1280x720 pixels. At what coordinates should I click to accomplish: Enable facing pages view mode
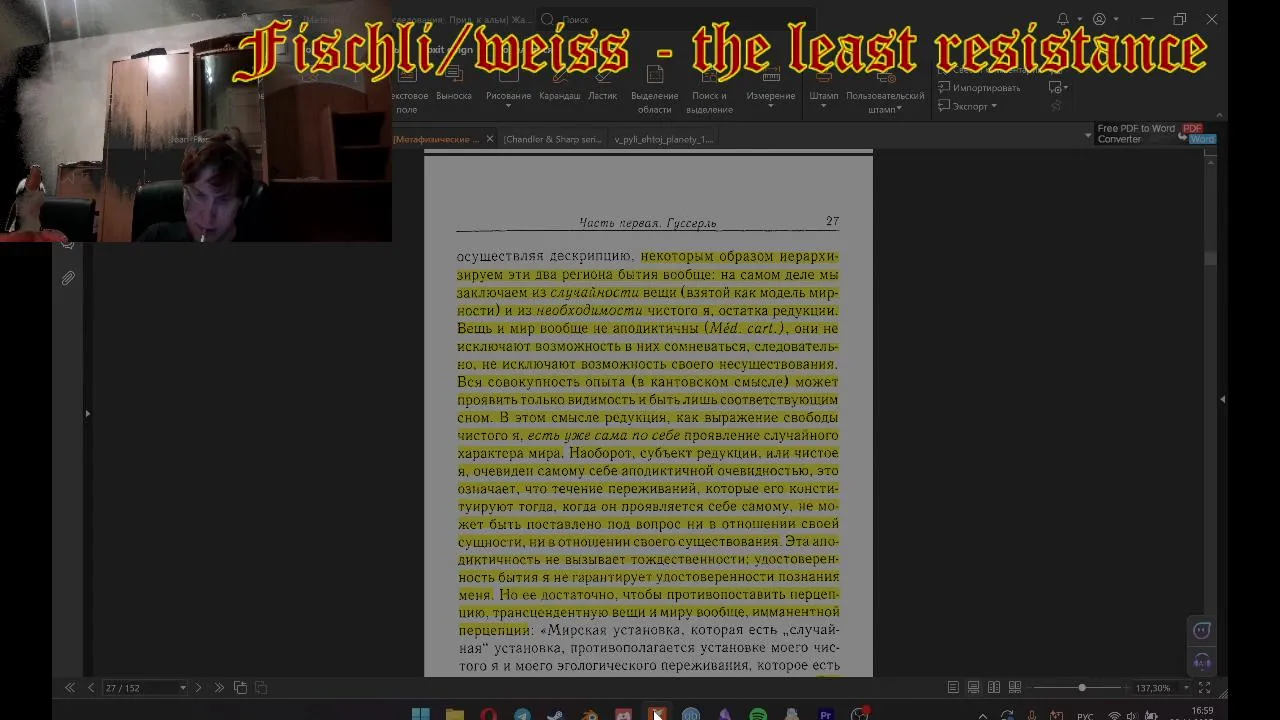click(994, 688)
